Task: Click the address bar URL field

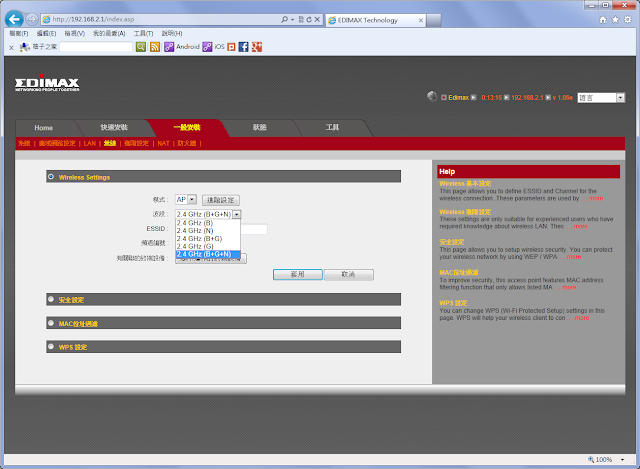Action: pyautogui.click(x=163, y=19)
